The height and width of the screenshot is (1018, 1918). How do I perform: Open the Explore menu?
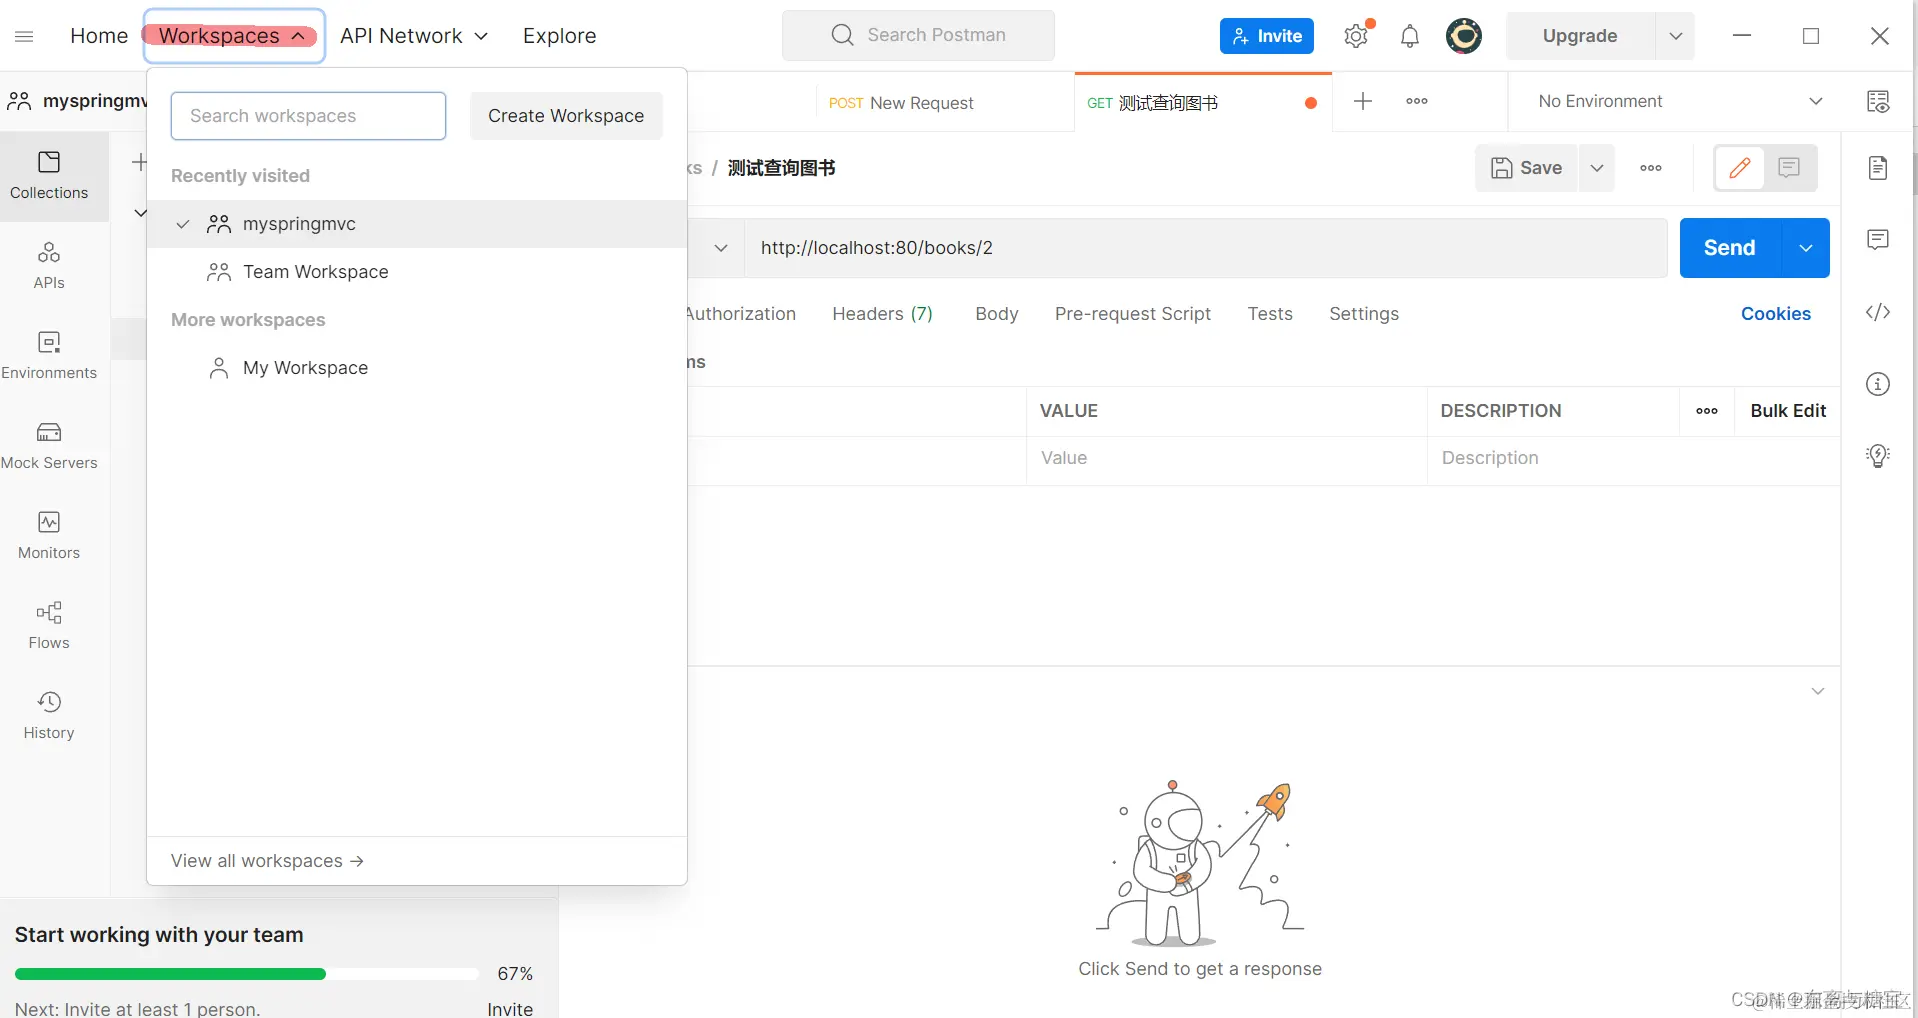[x=559, y=35]
